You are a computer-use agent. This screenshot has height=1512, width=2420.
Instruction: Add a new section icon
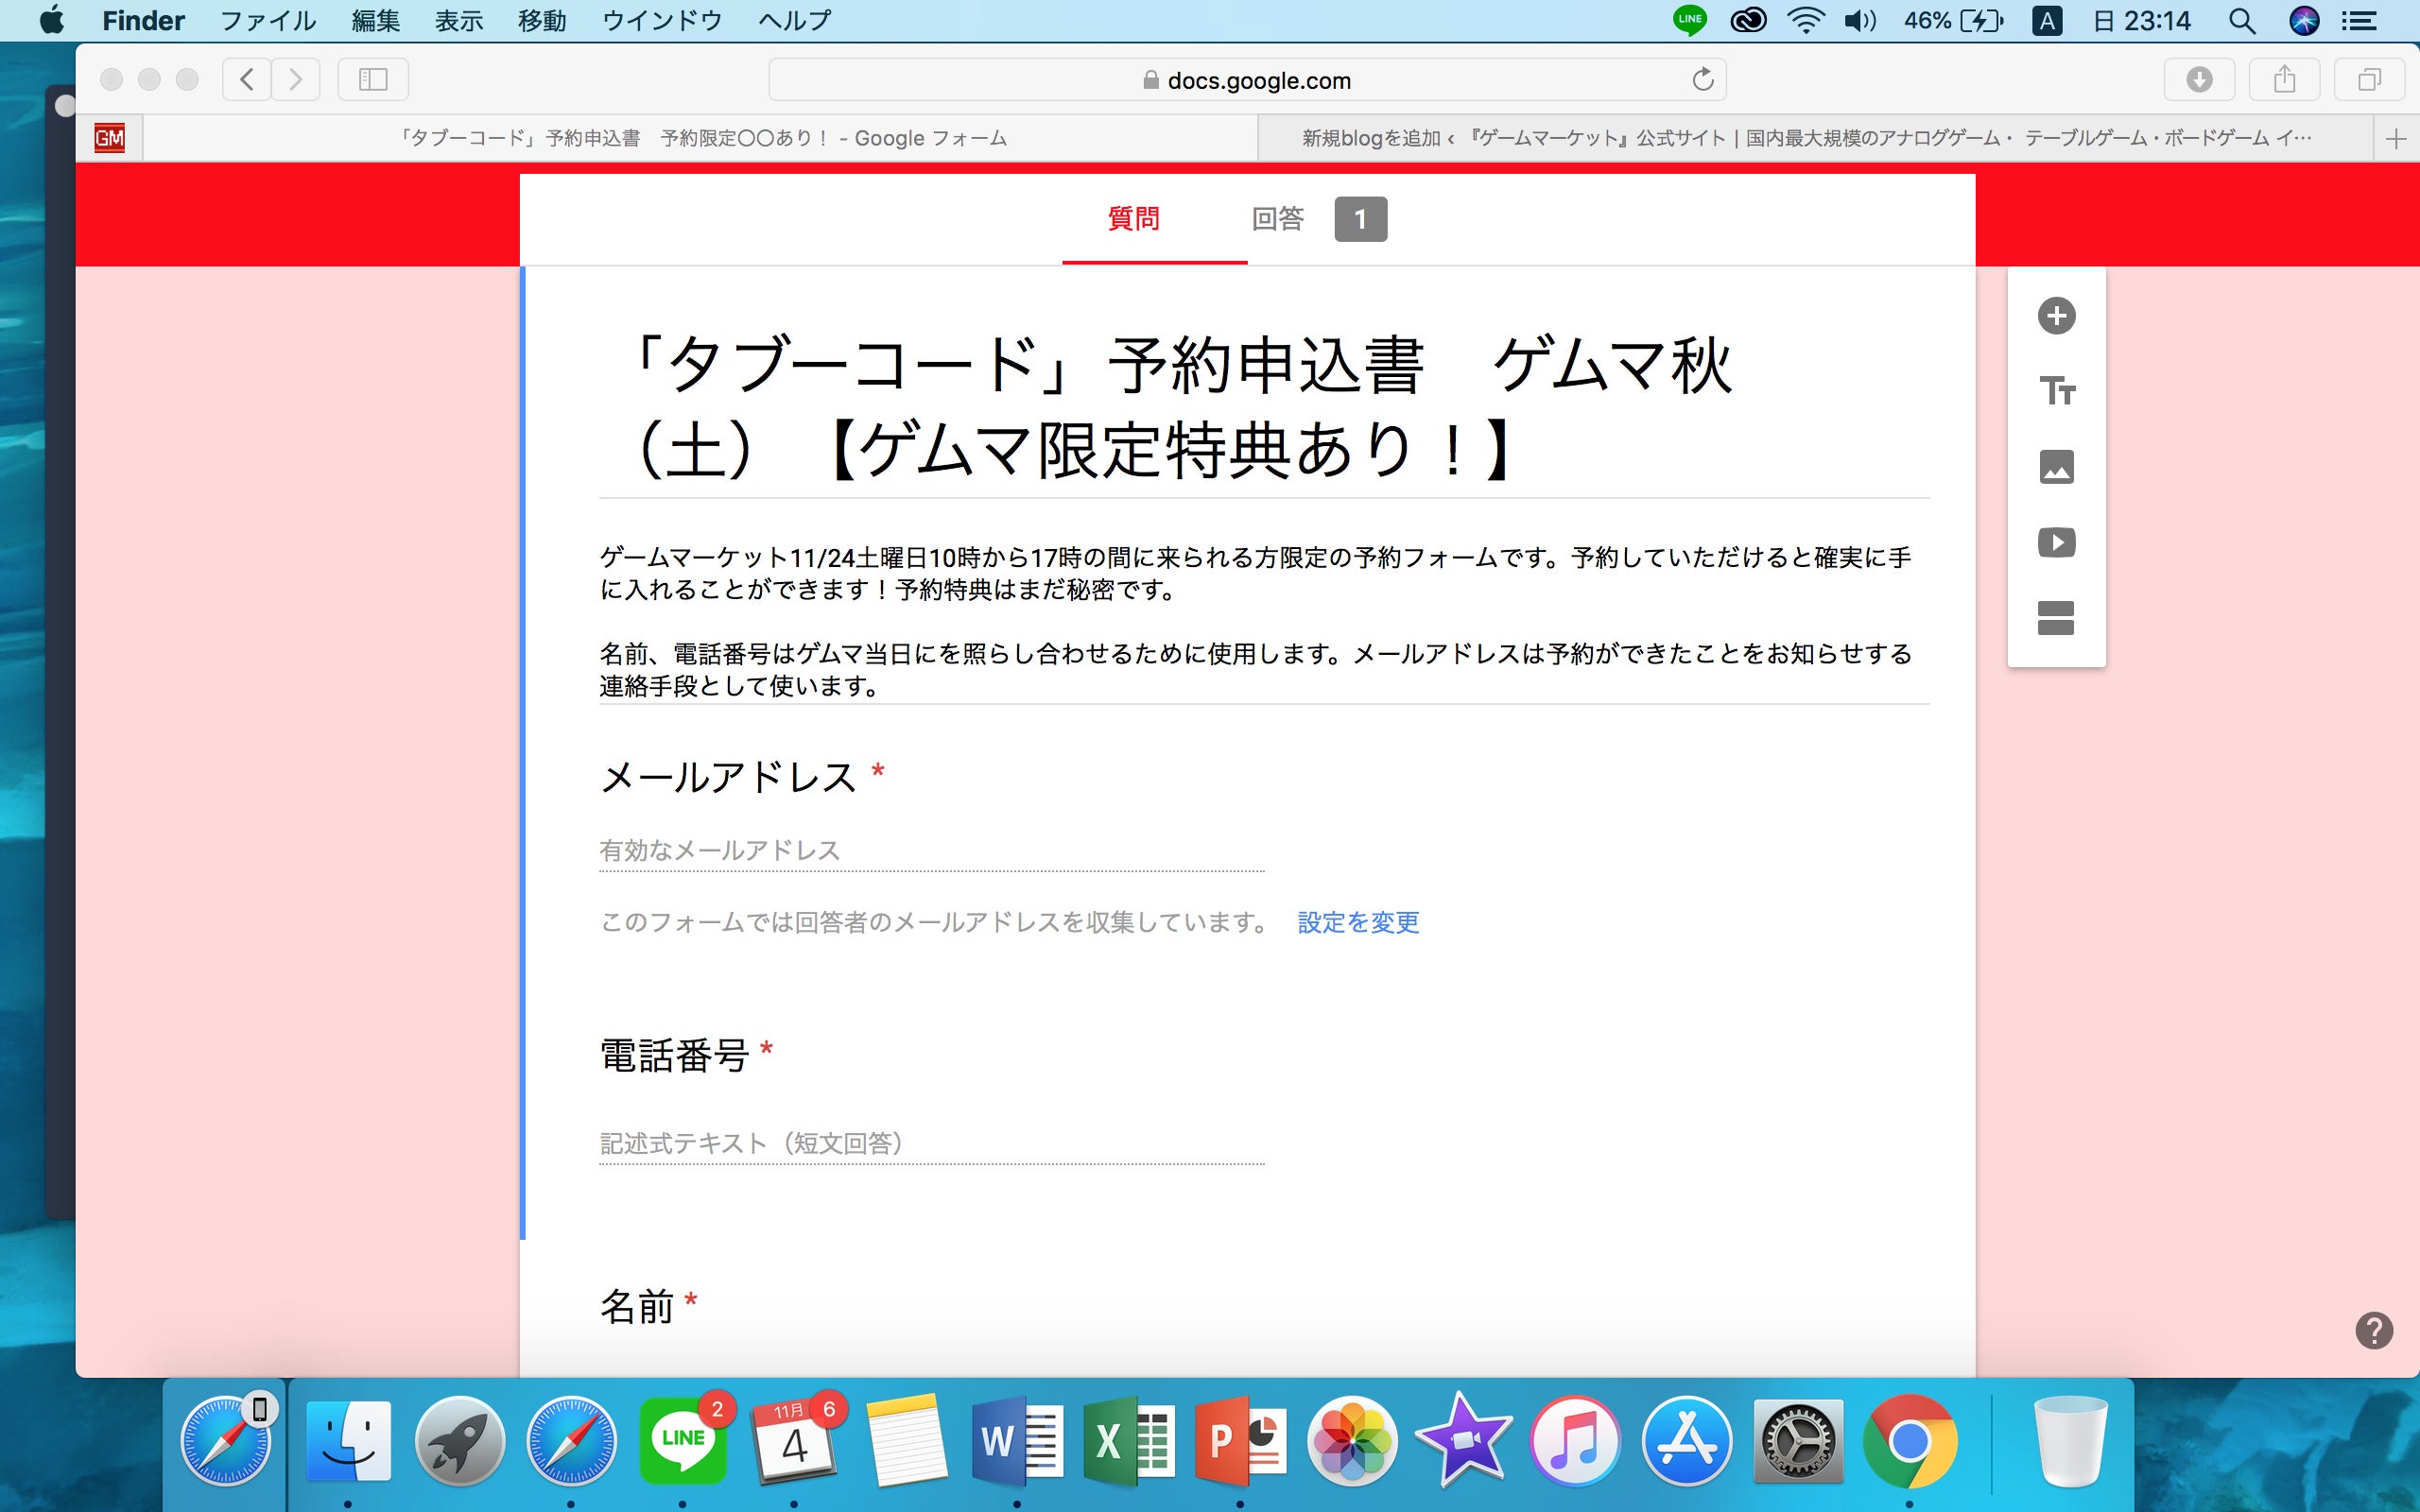(x=2056, y=618)
